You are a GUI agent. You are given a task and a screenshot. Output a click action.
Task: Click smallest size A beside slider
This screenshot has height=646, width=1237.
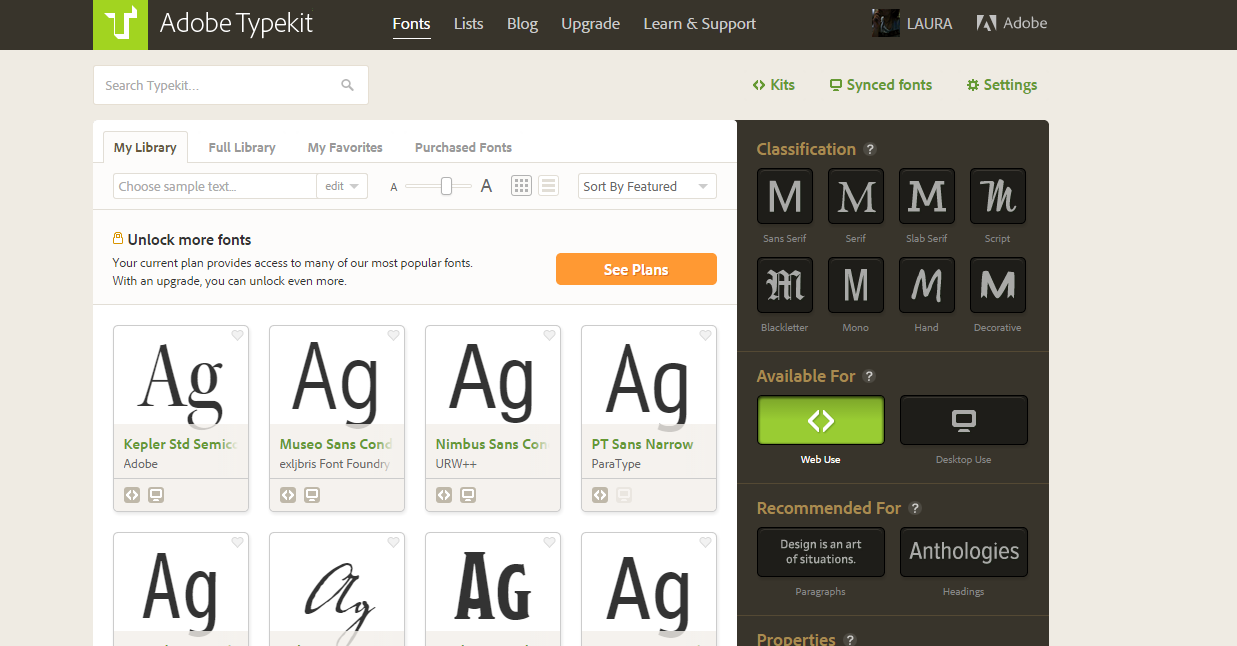tap(394, 187)
